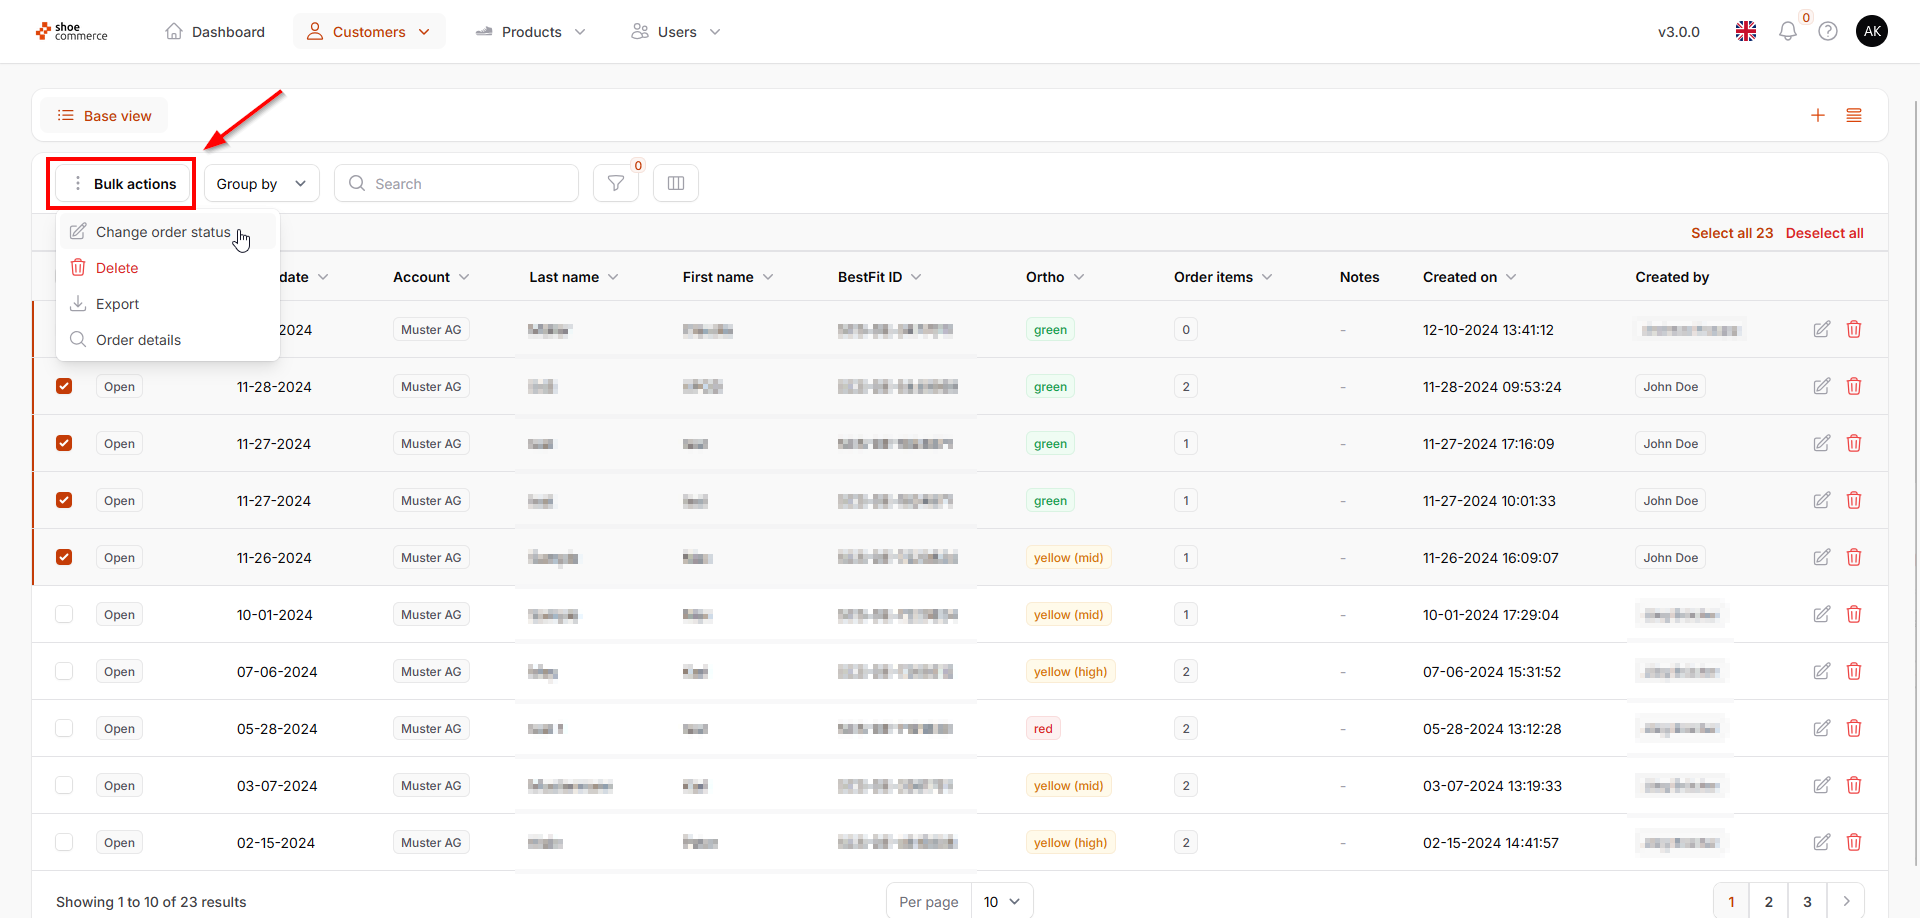This screenshot has height=918, width=1920.
Task: Open the Per page 10 dropdown
Action: [1001, 901]
